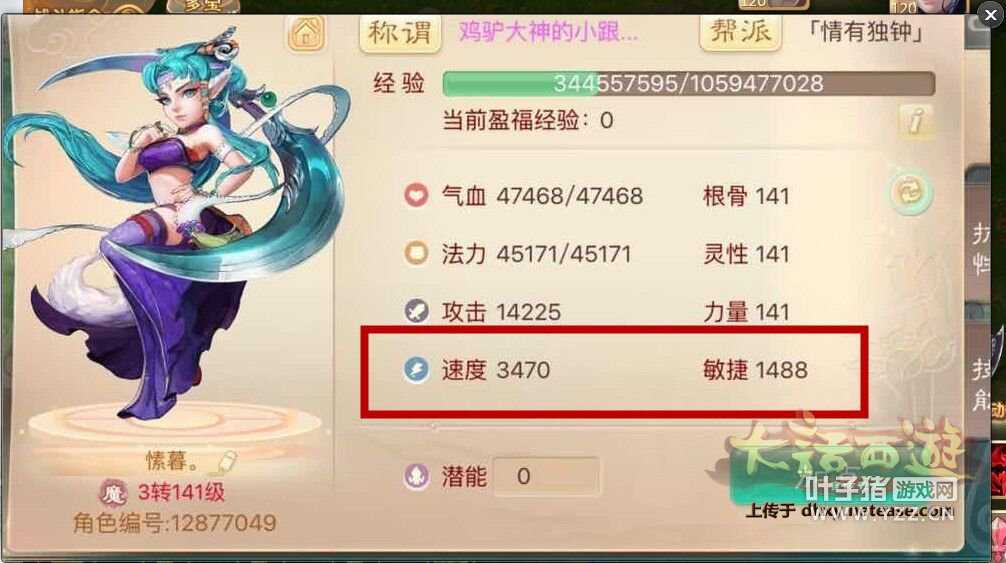Click the 经验 experience progress bar

(688, 83)
